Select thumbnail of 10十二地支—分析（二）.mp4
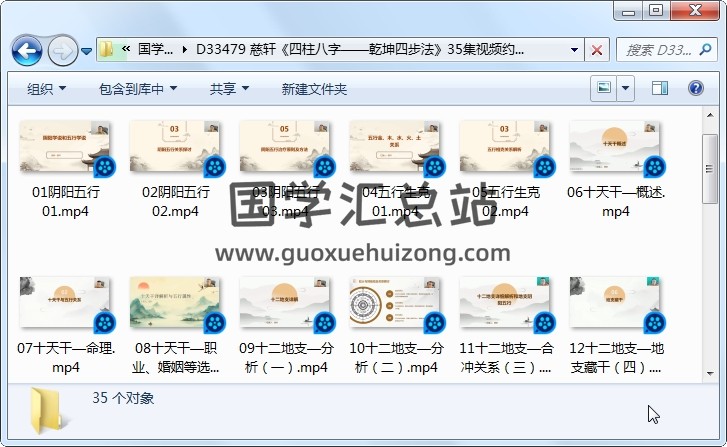The width and height of the screenshot is (727, 447). [395, 303]
